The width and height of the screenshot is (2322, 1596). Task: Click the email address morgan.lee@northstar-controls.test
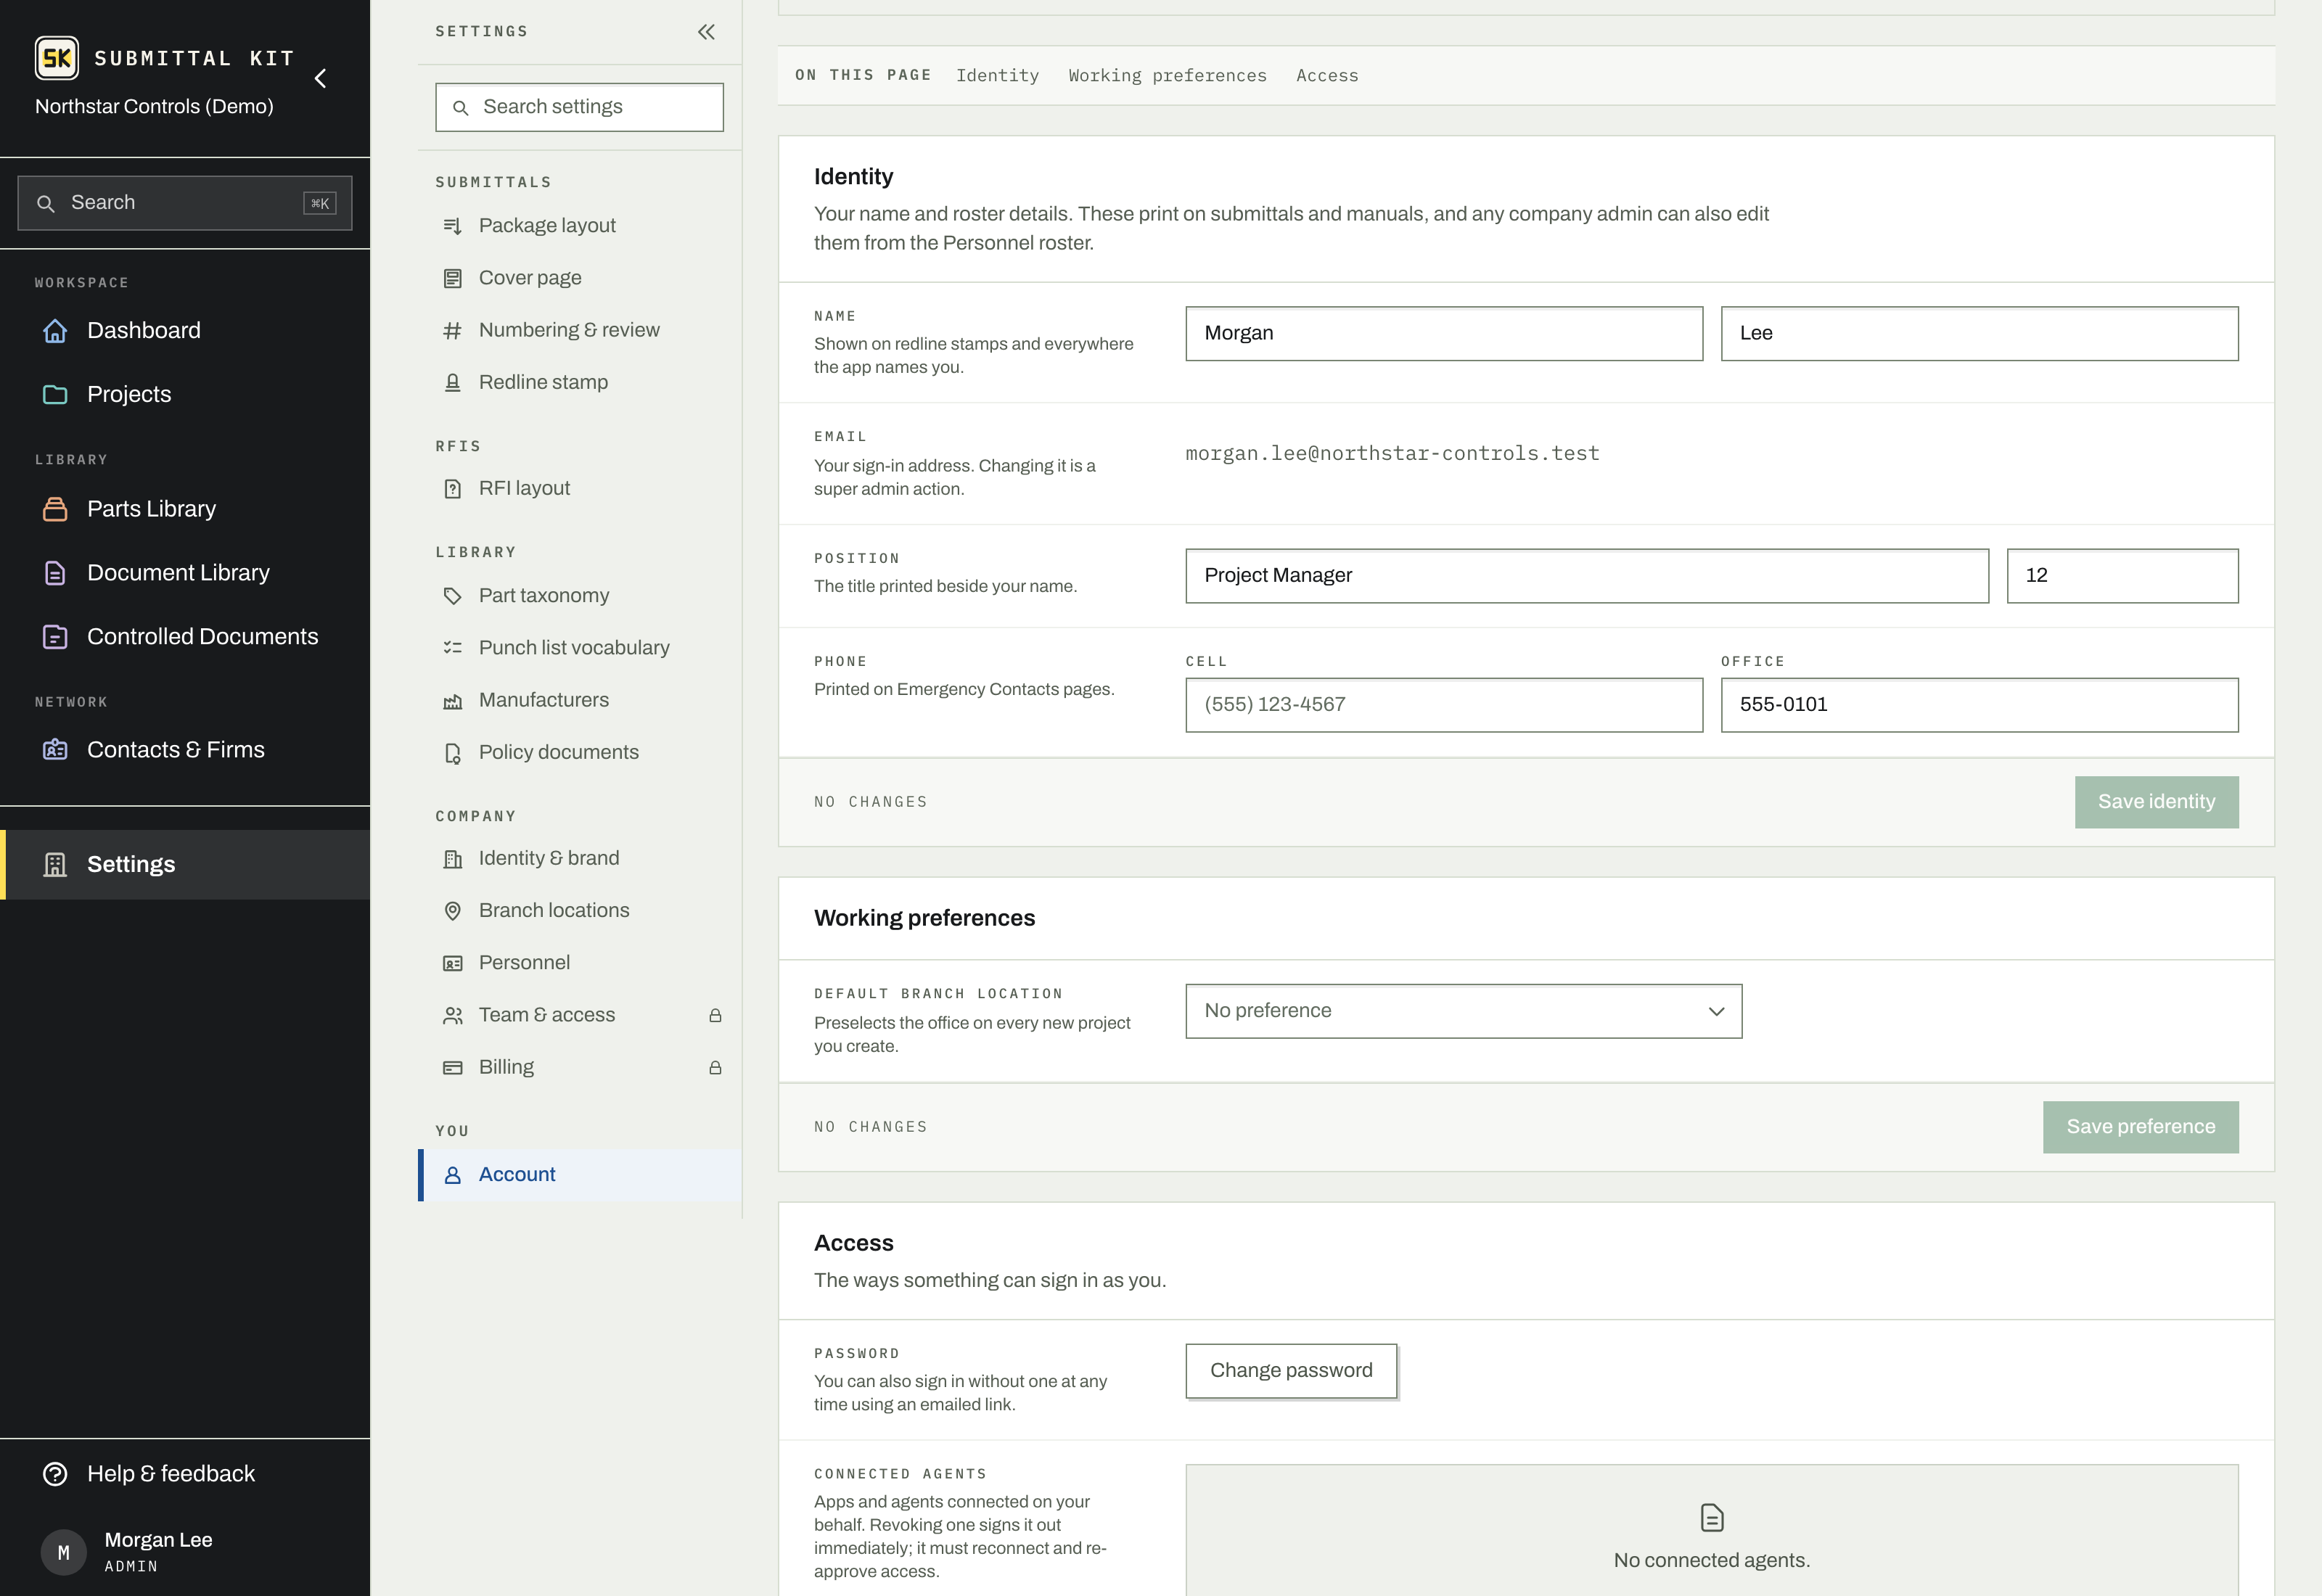click(x=1392, y=454)
